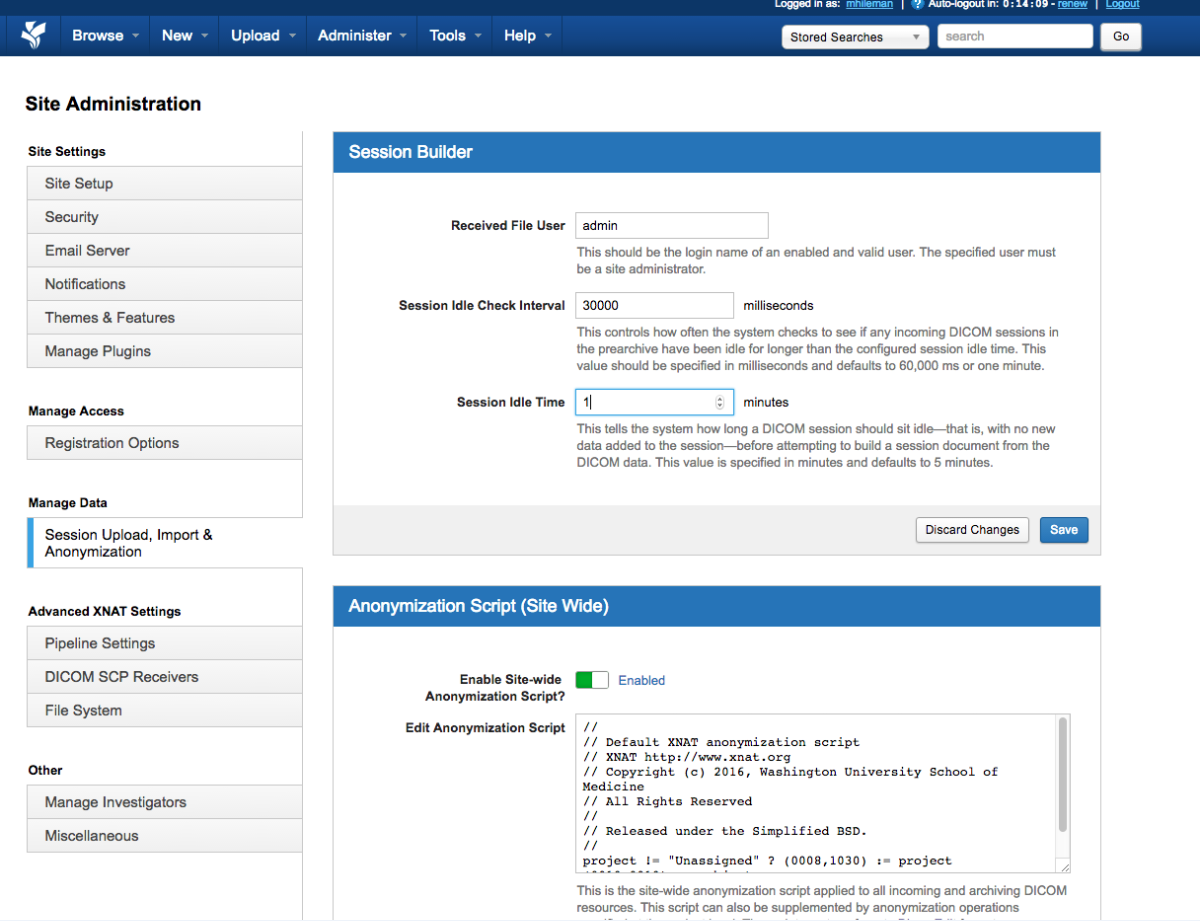Click the Session Idle Check Interval field
Viewport: 1200px width, 921px height.
(x=654, y=305)
